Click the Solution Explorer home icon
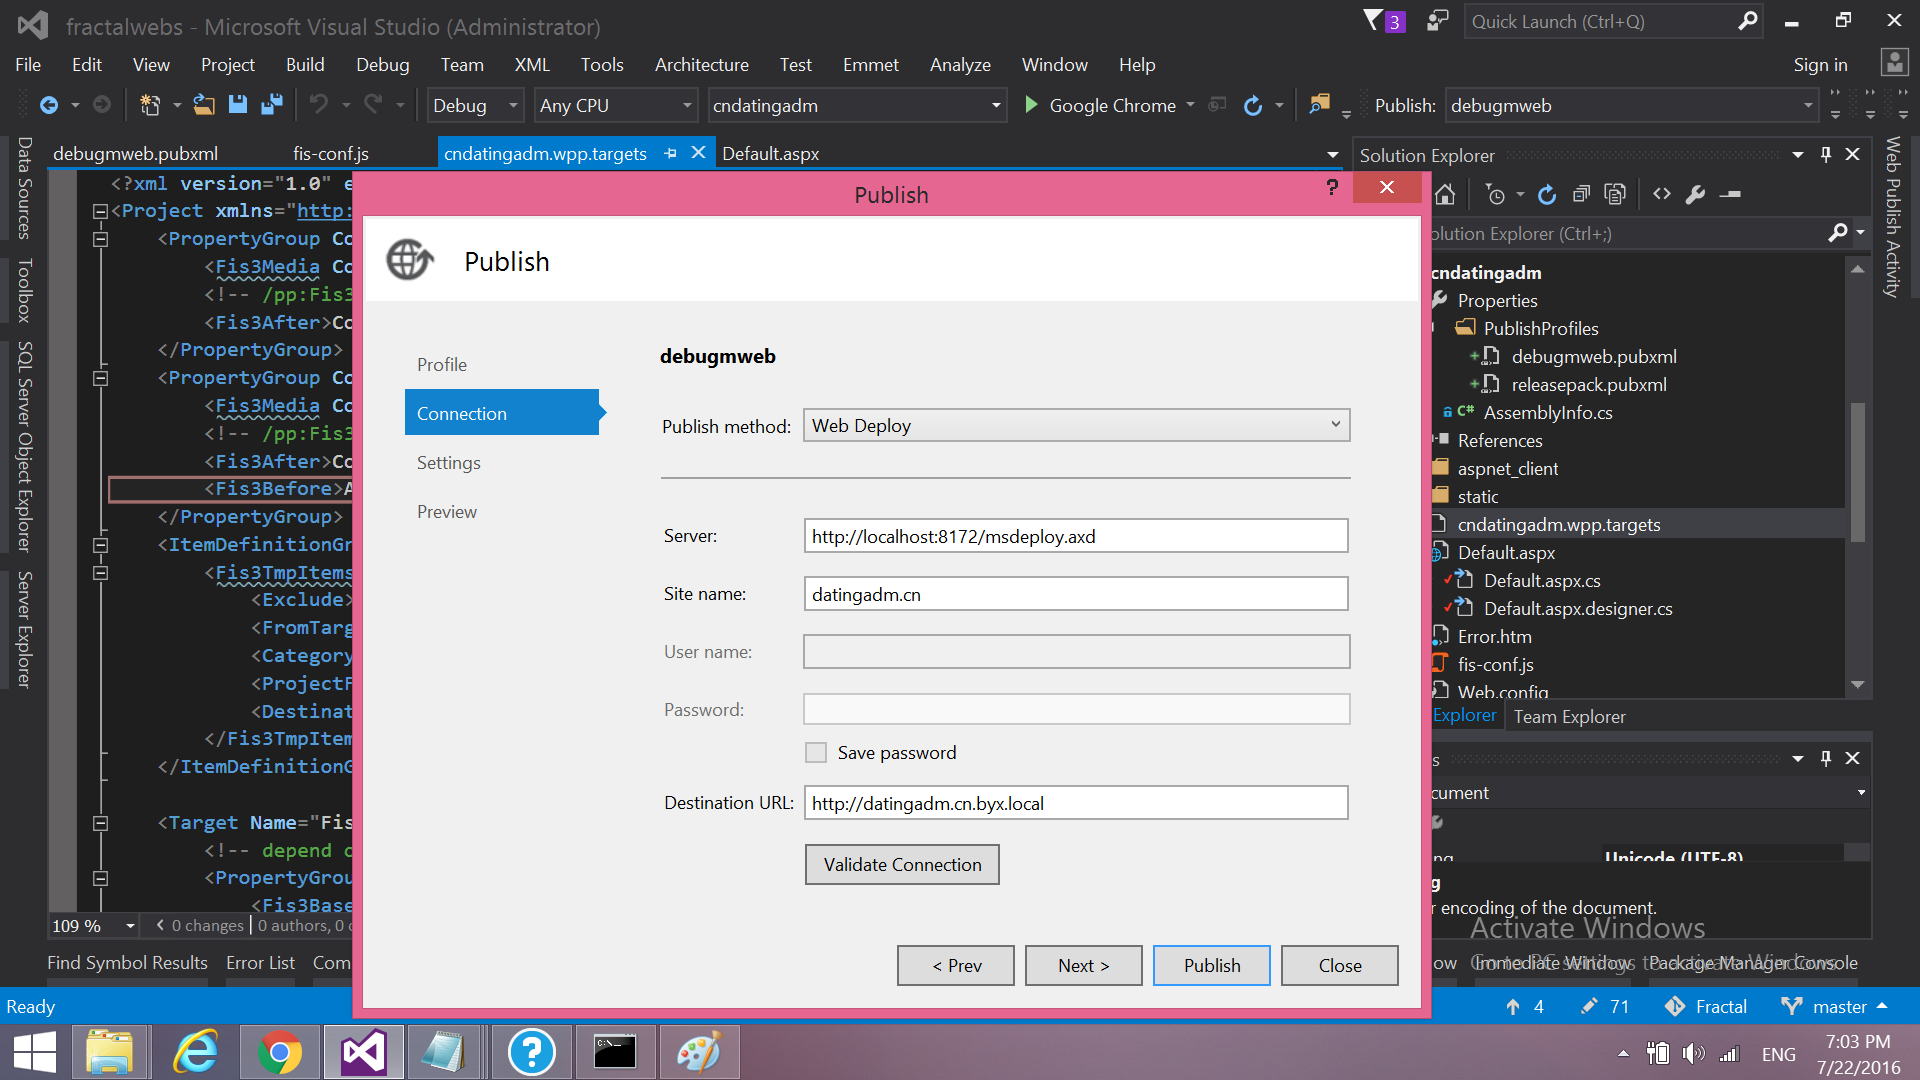 (x=1445, y=195)
